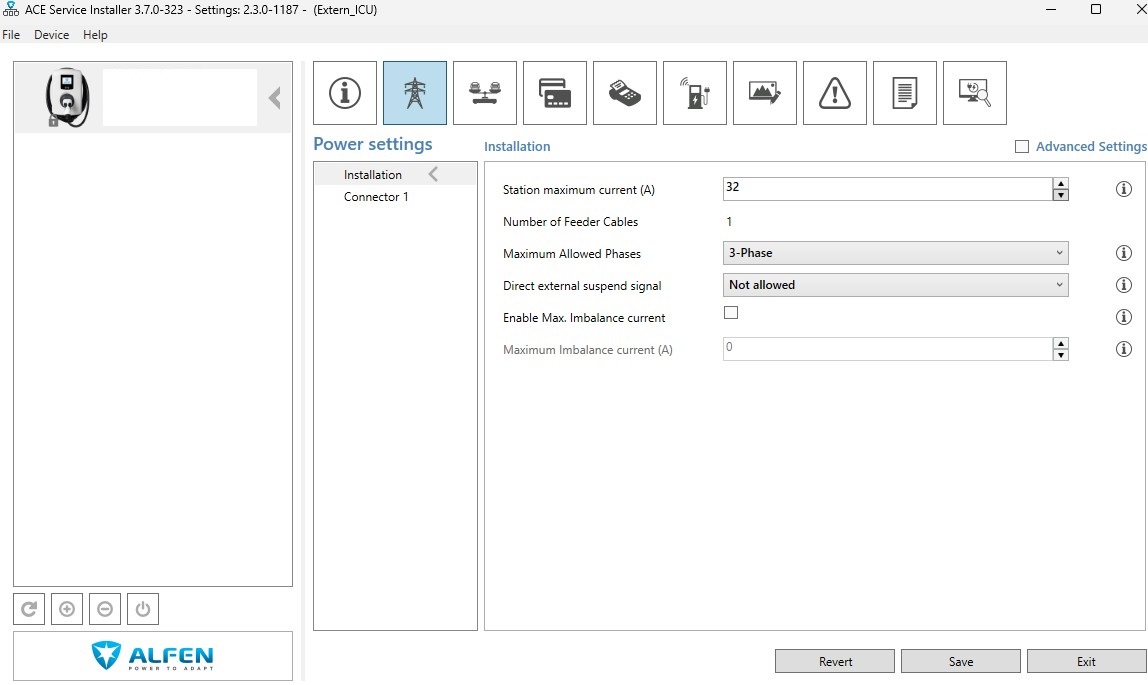Image resolution: width=1148 pixels, height=685 pixels.
Task: Decrease Station maximum current with down arrow
Action: [x=1060, y=195]
